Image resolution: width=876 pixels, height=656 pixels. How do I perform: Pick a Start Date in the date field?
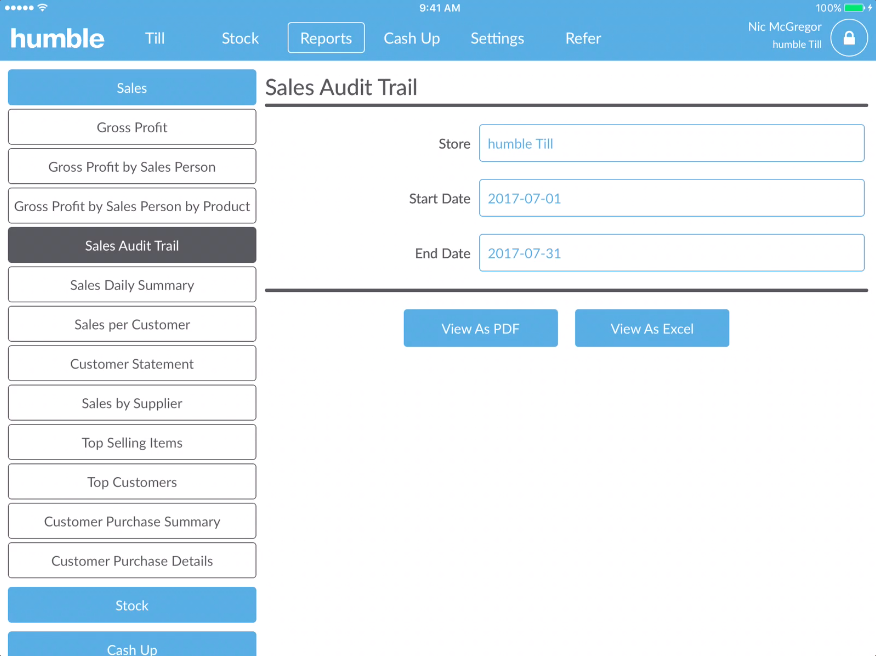click(672, 198)
